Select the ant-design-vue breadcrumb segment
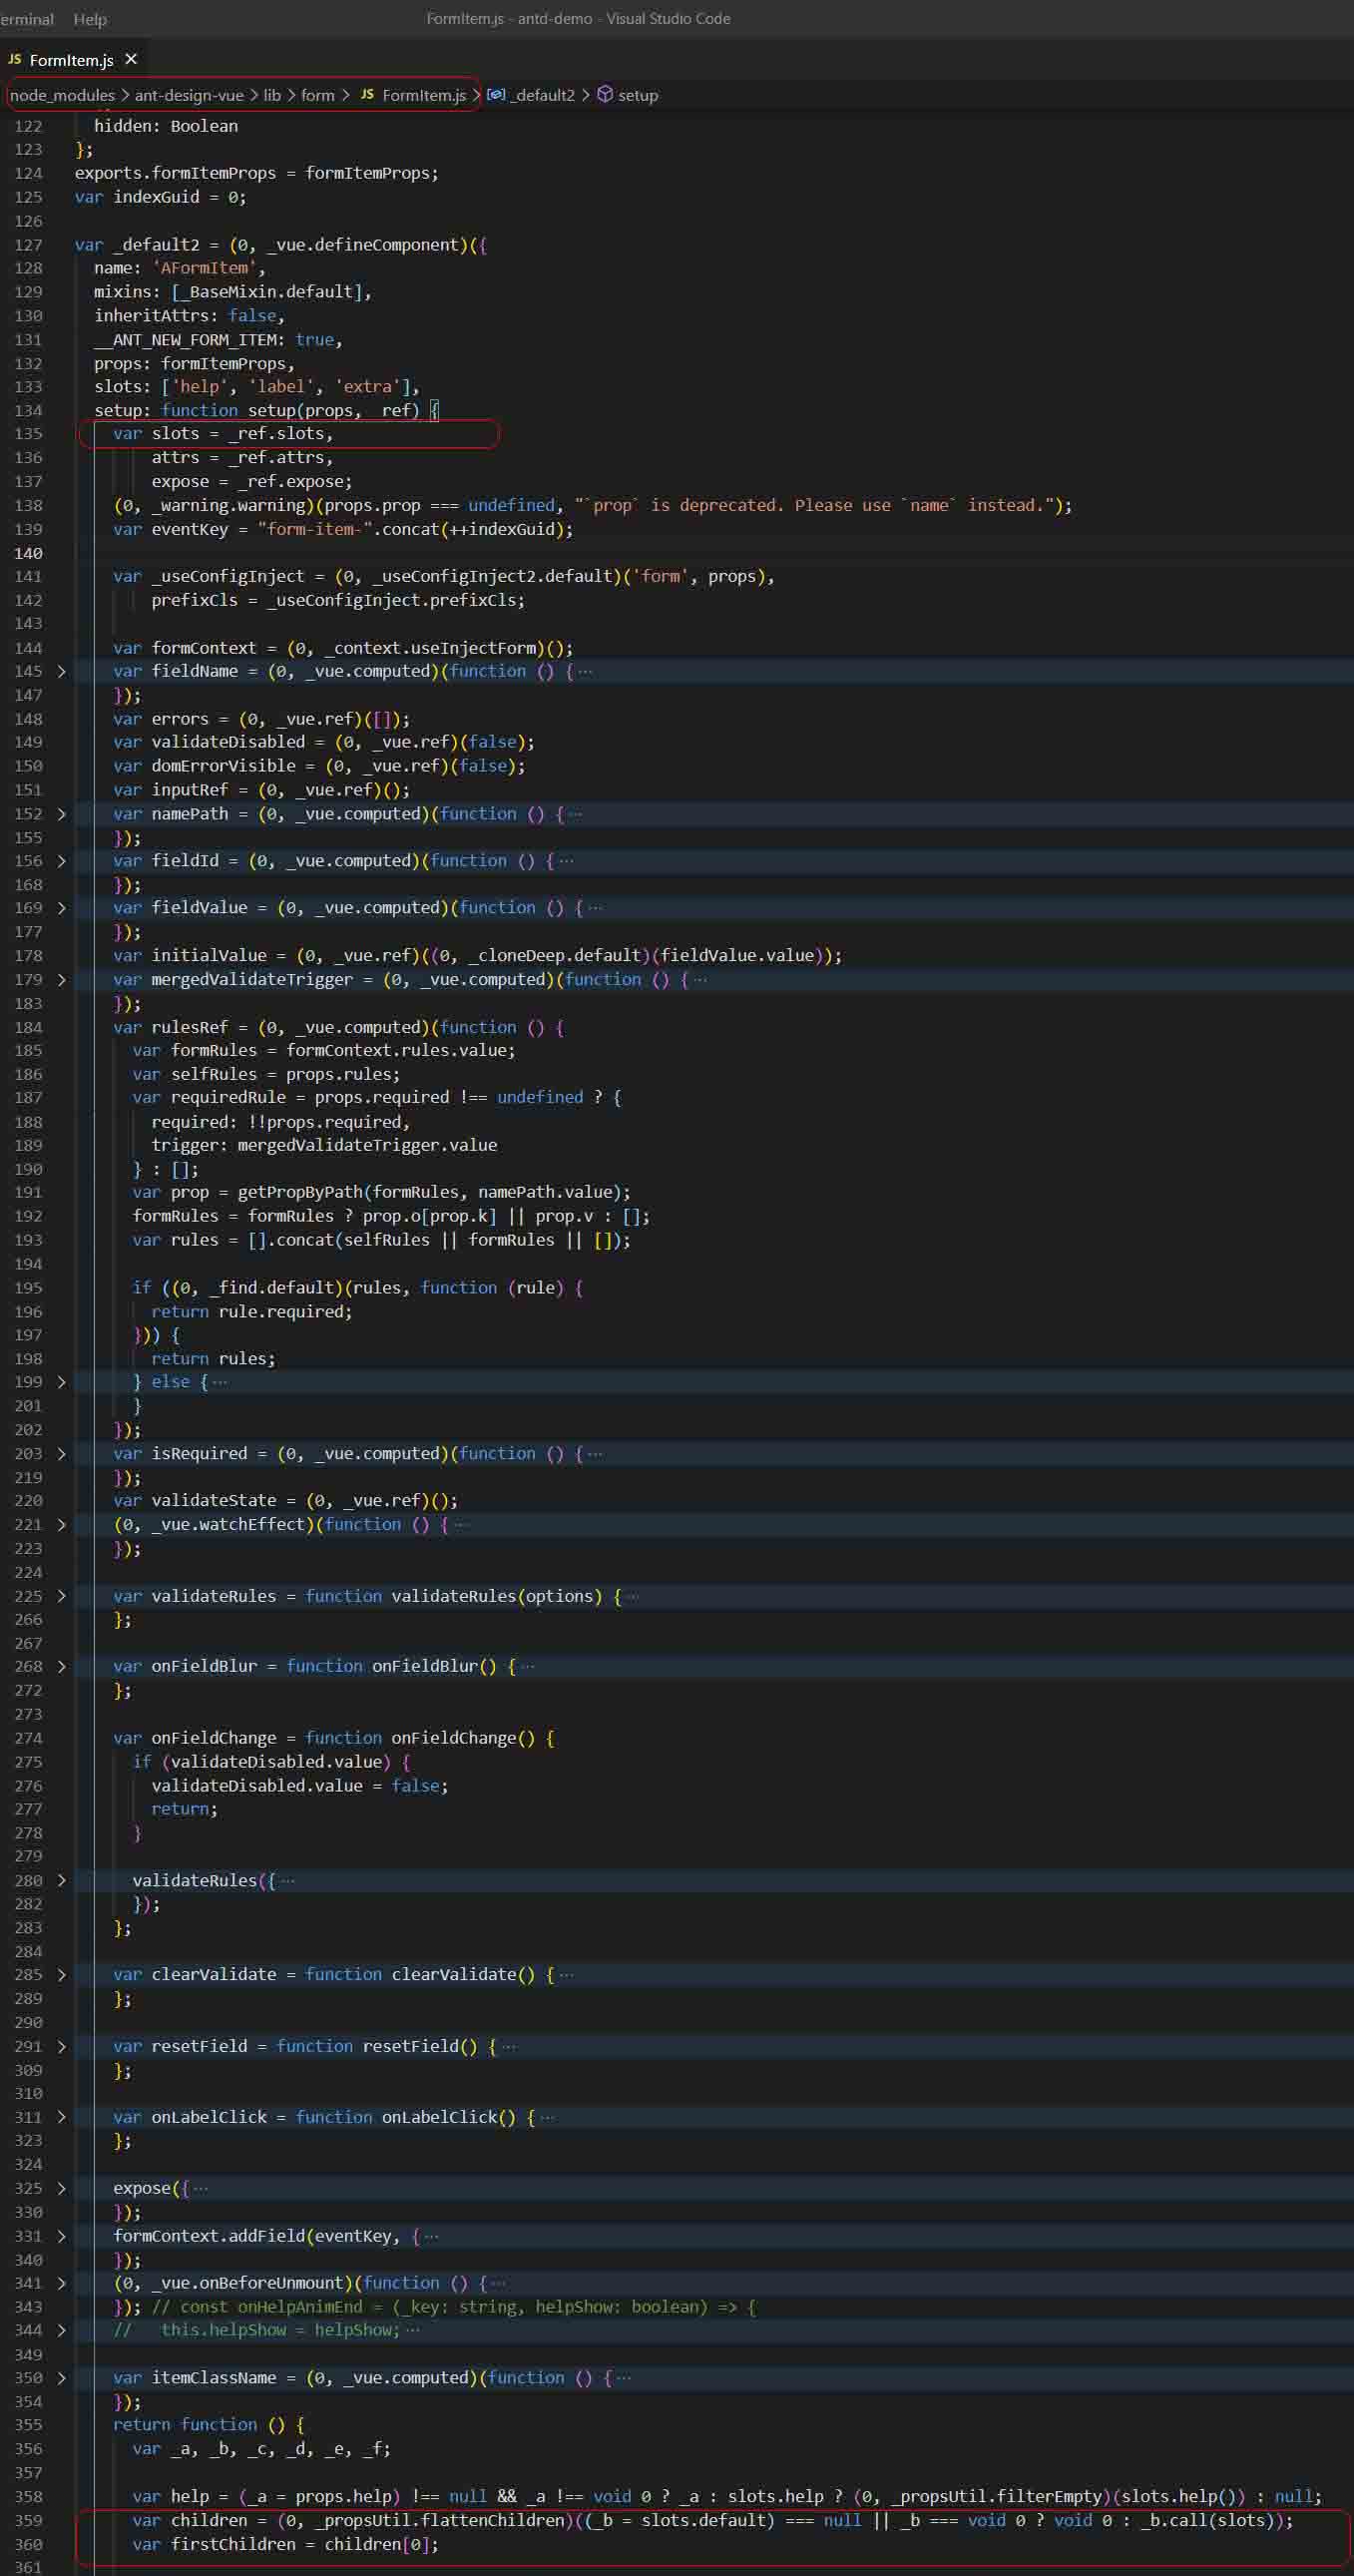 coord(189,95)
